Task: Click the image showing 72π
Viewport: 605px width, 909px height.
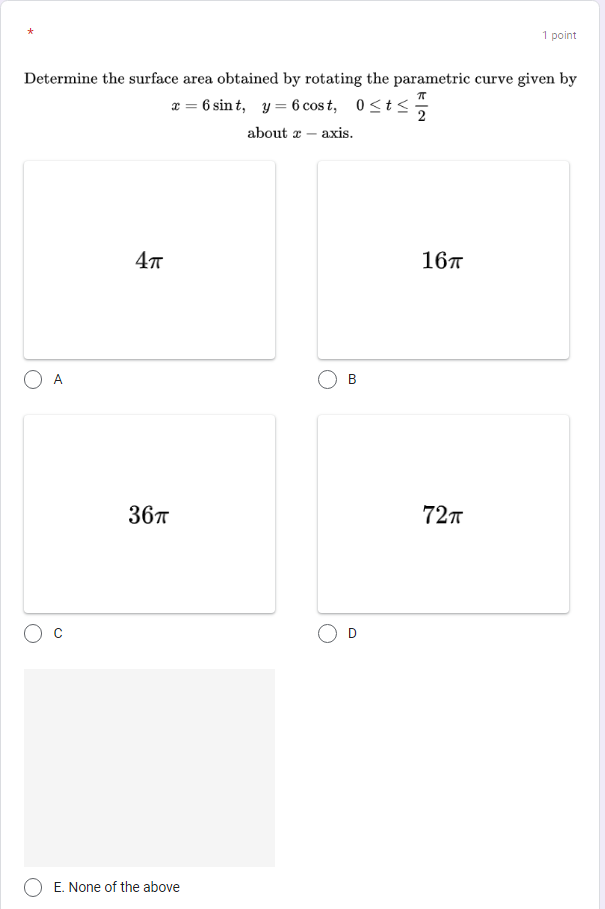Action: tap(442, 513)
